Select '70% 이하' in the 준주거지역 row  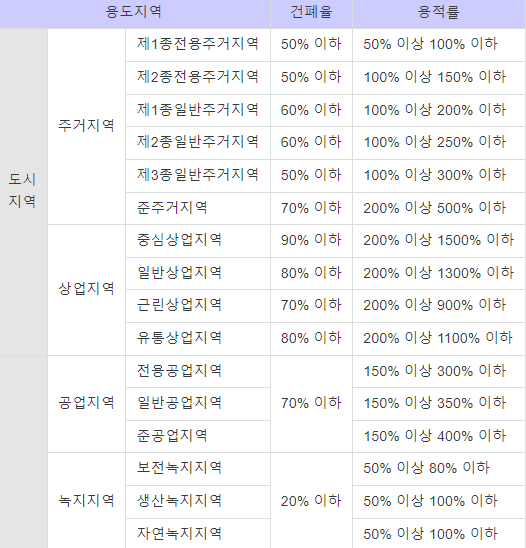tap(311, 208)
